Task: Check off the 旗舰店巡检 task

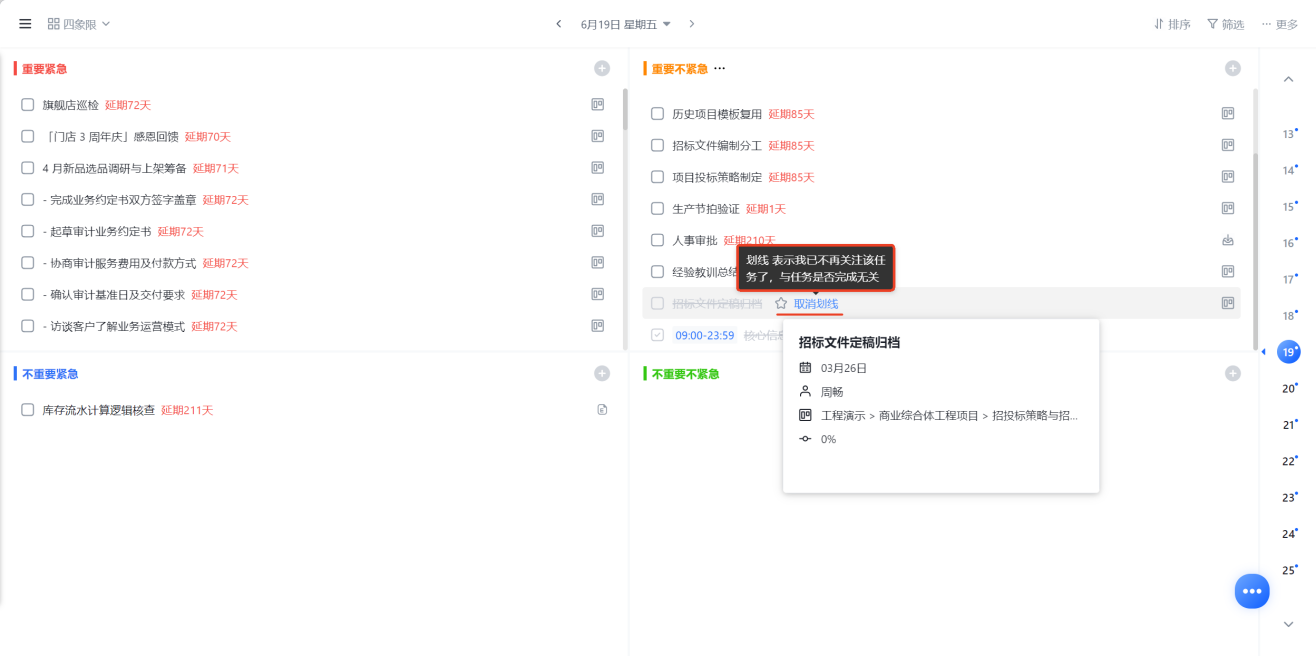Action: click(x=28, y=104)
